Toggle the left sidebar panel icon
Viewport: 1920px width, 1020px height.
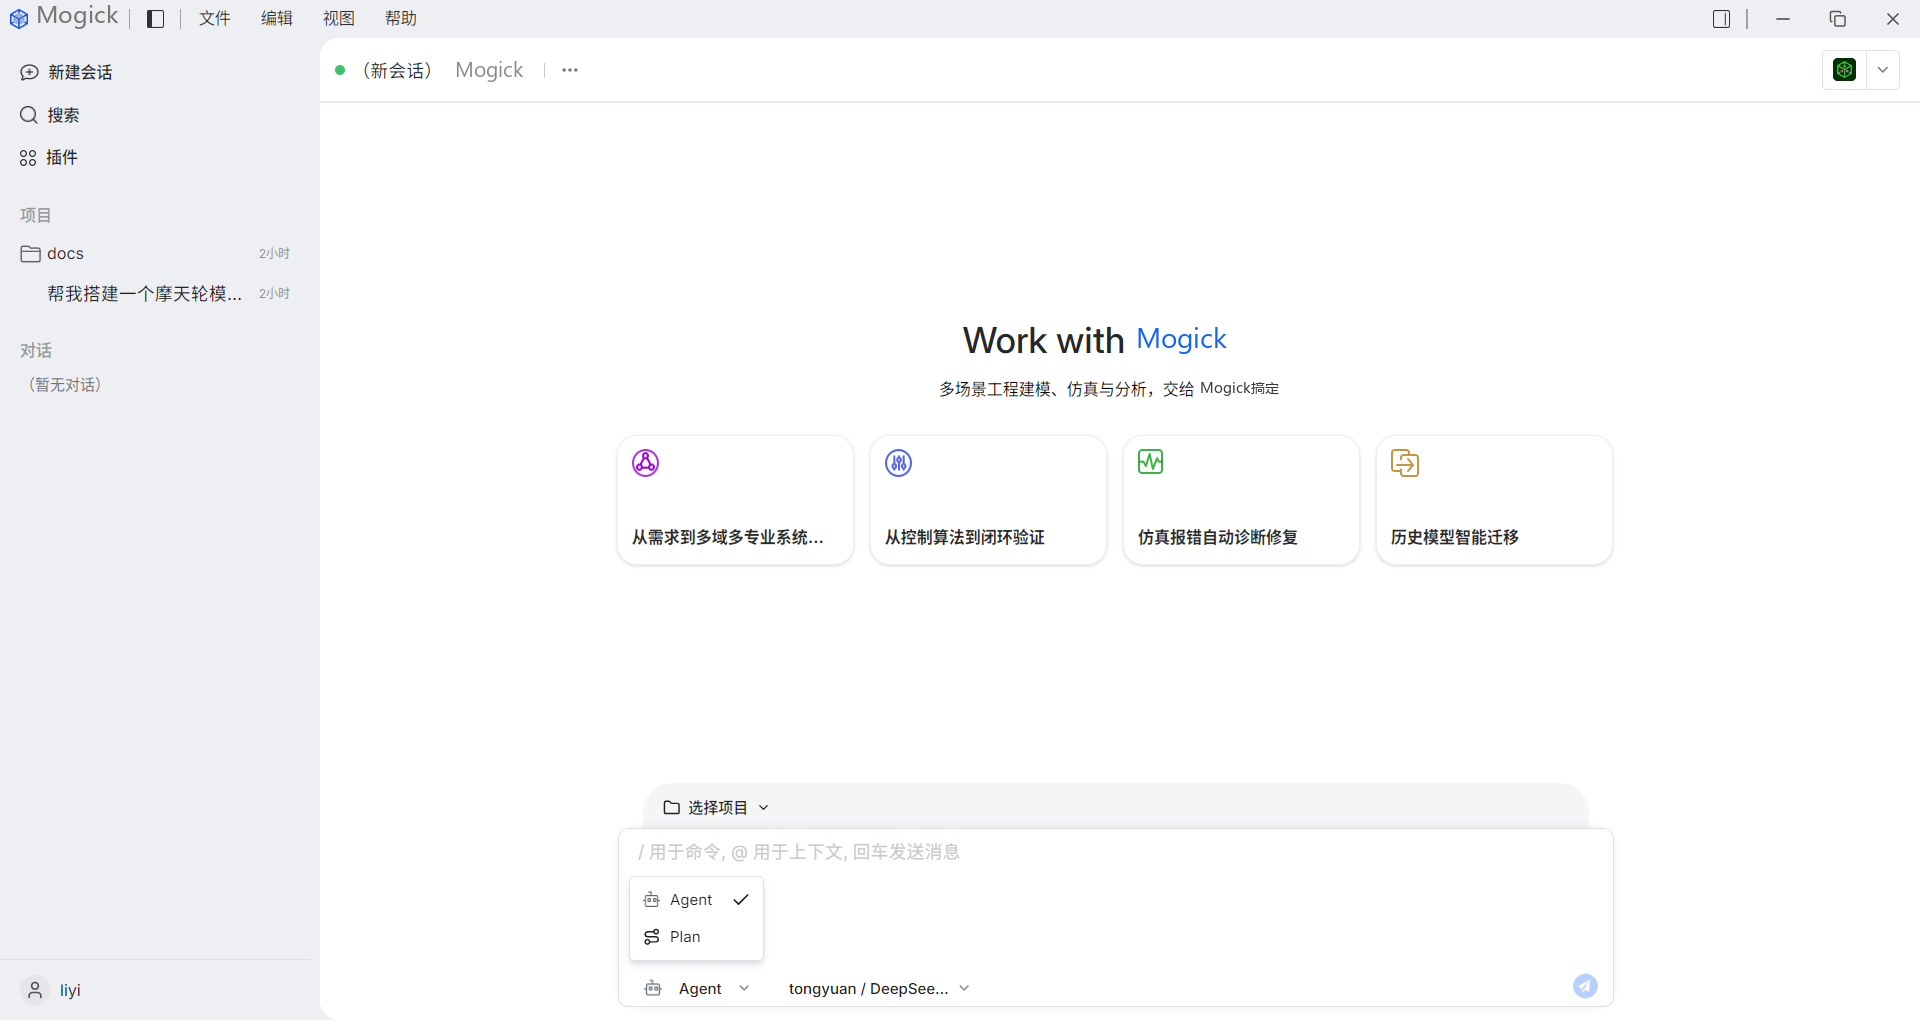(155, 19)
